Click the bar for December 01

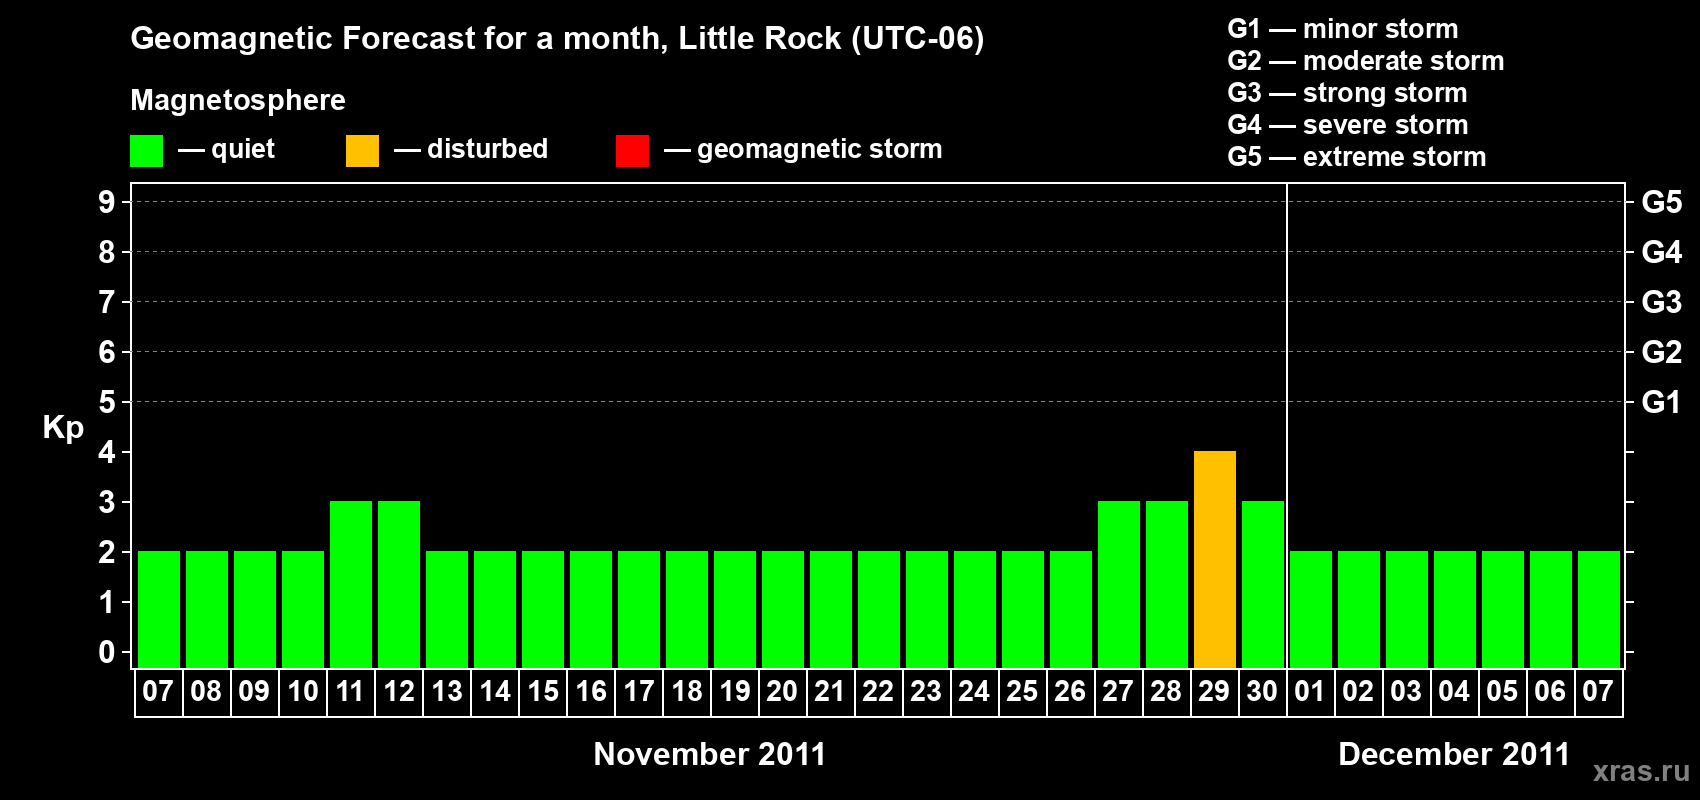[1311, 609]
